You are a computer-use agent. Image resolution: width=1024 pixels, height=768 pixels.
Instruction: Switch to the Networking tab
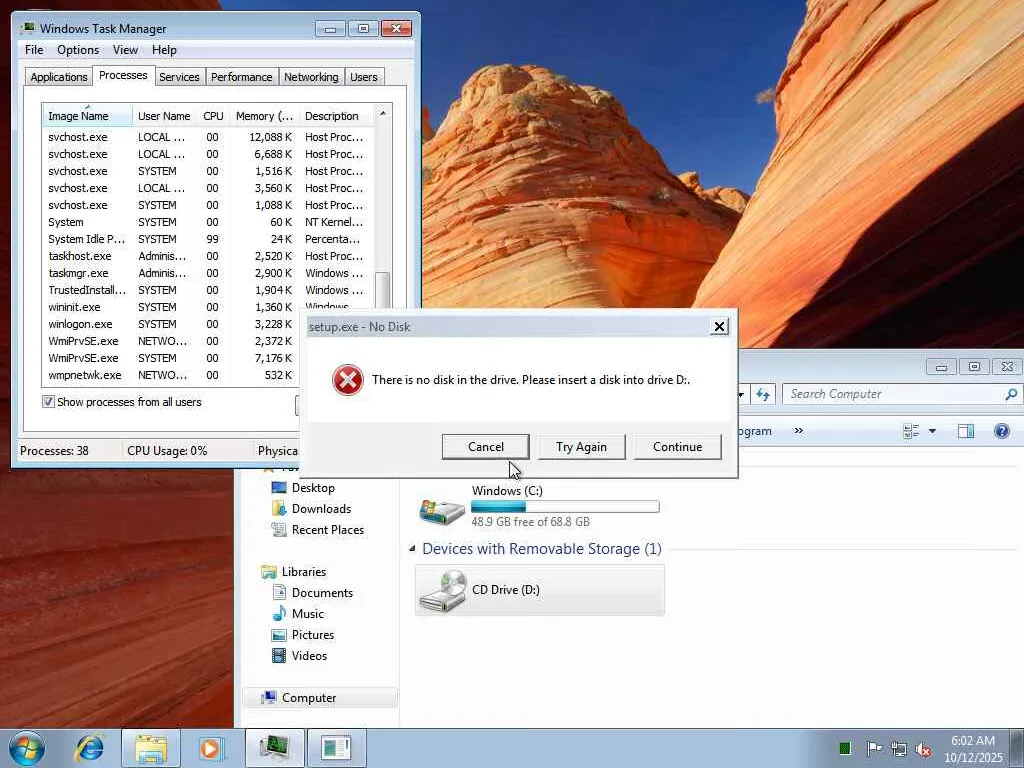pos(311,77)
